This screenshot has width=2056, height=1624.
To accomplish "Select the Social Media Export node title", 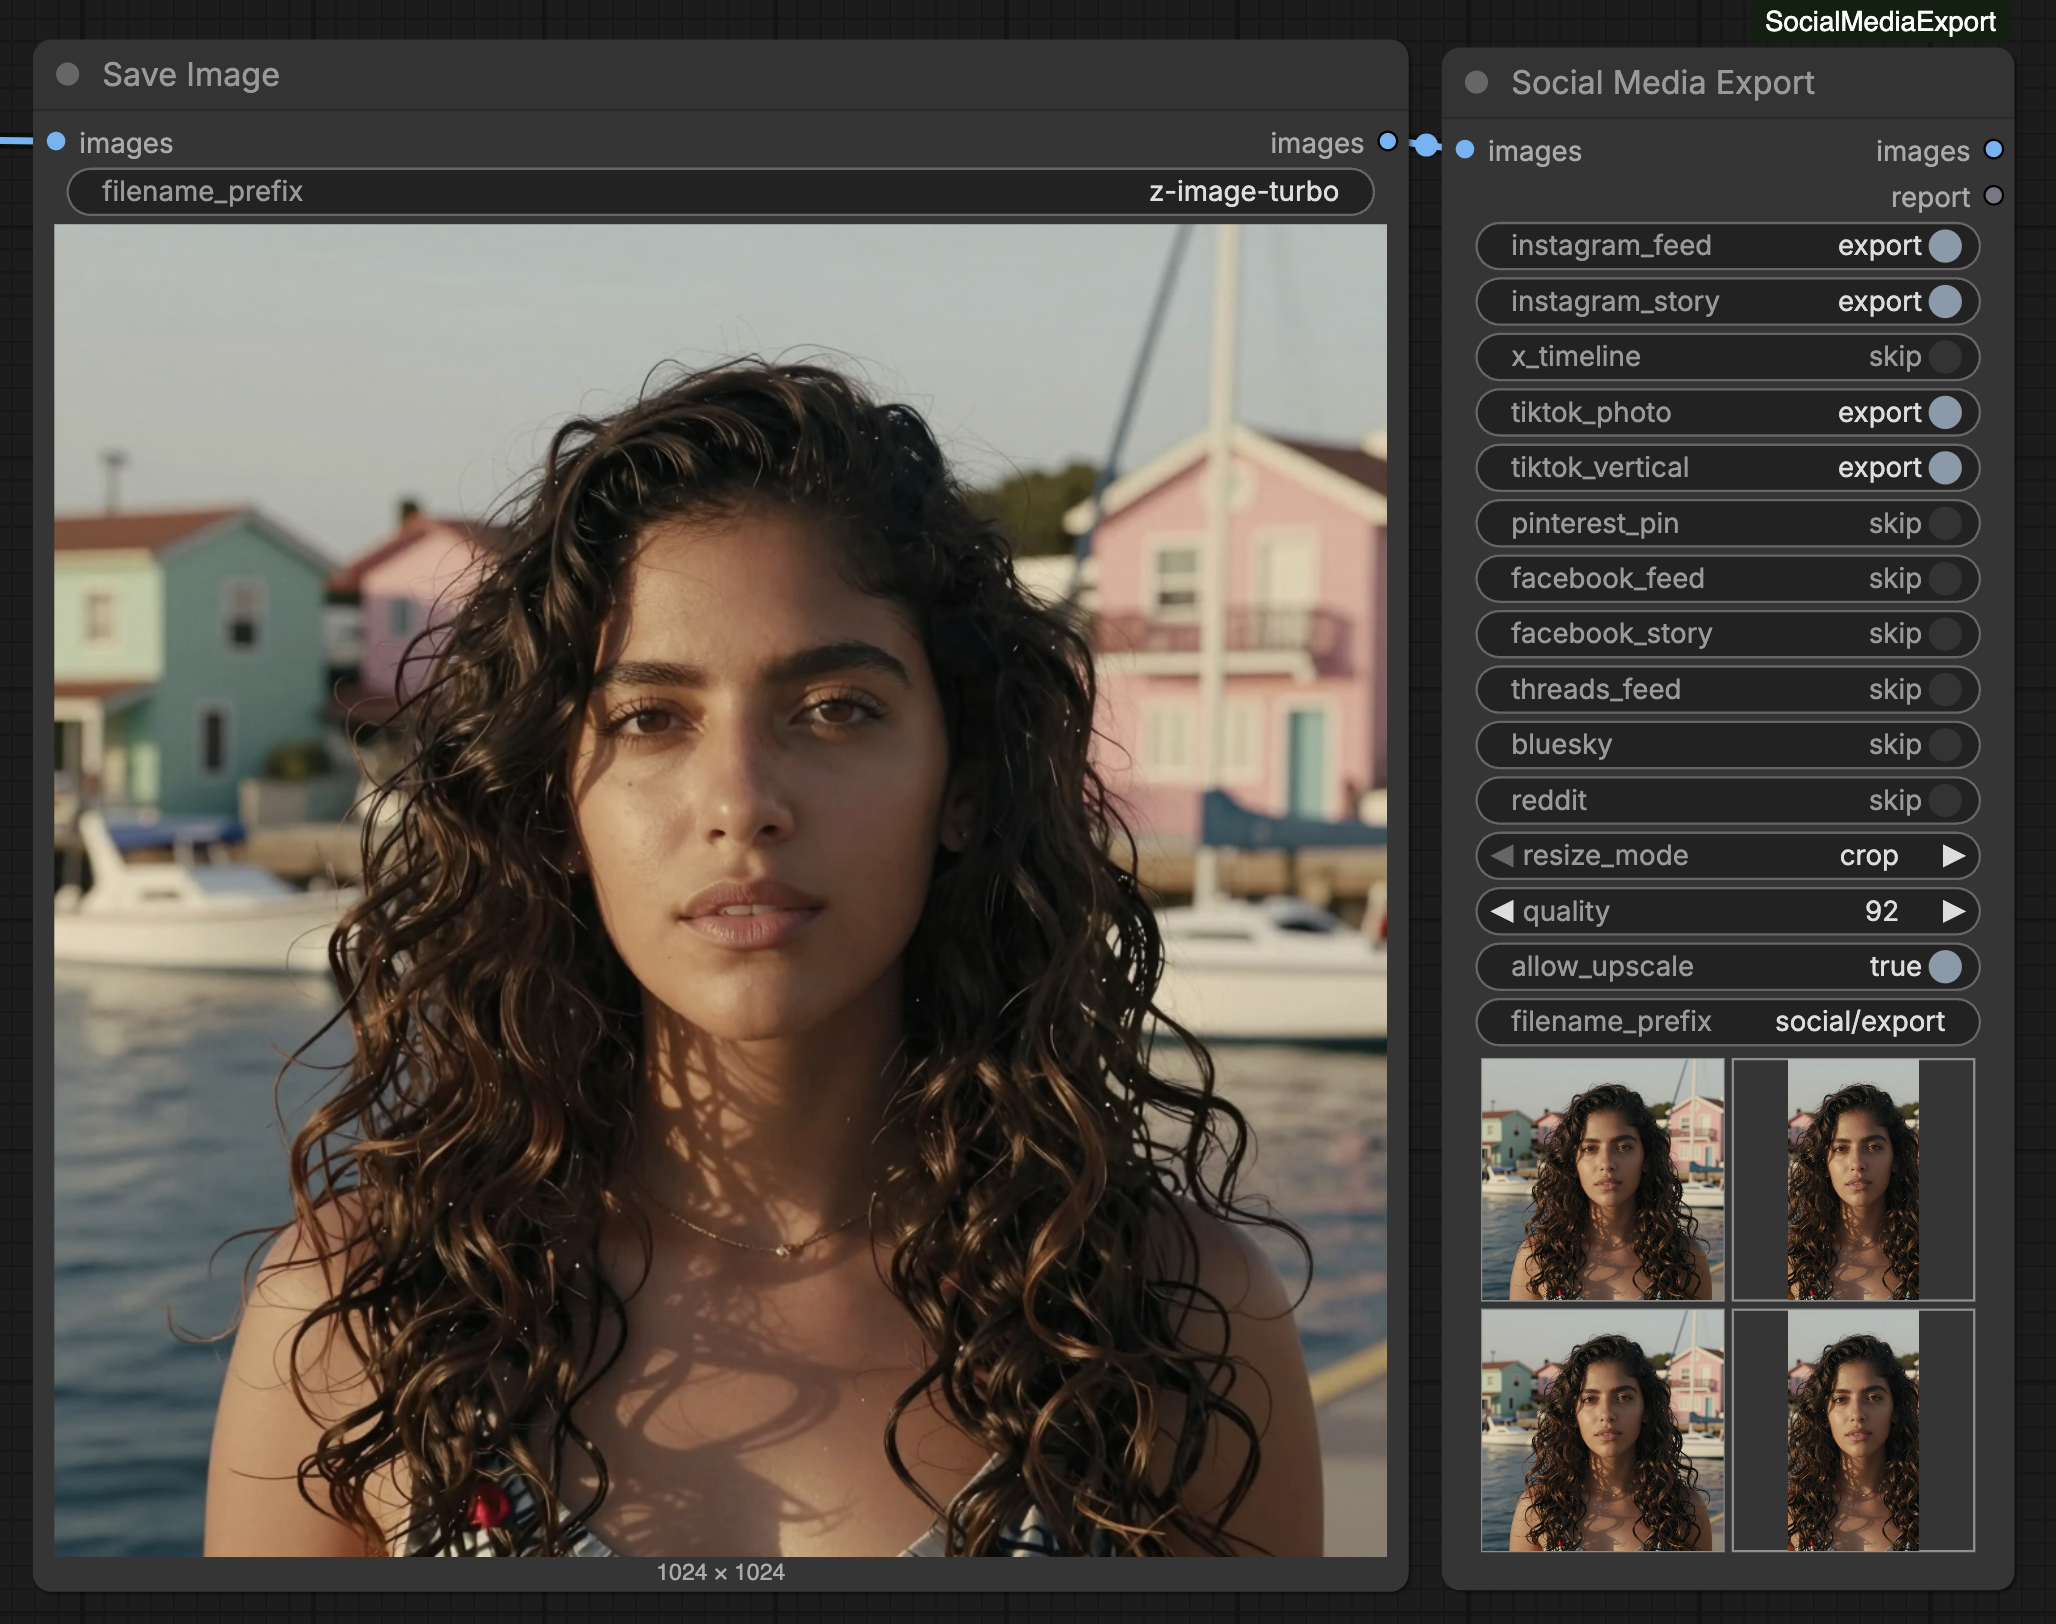I will [x=1662, y=82].
